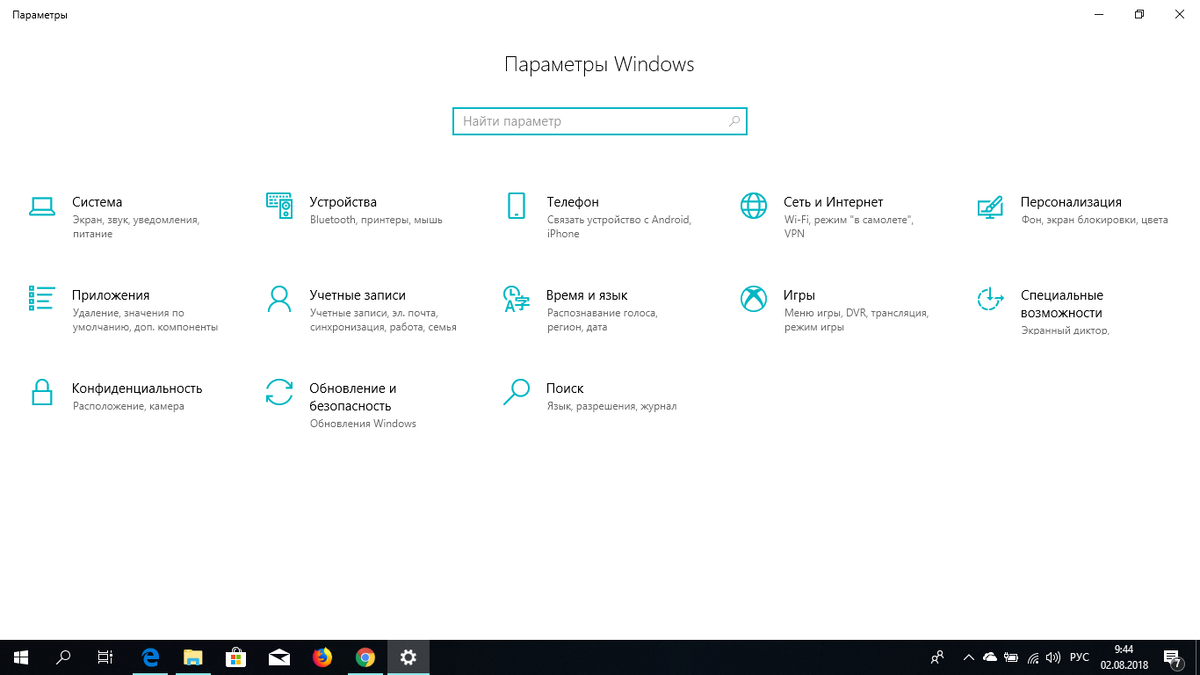This screenshot has height=675, width=1200.
Task: Click the 'Язык, разрешения, журнал' description
Action: tap(612, 407)
